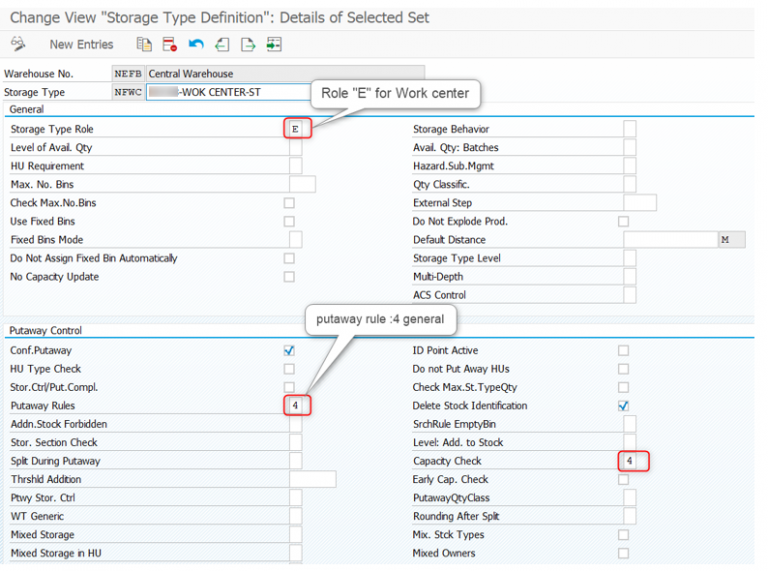
Task: Click the Storage Behavior field
Action: (630, 129)
